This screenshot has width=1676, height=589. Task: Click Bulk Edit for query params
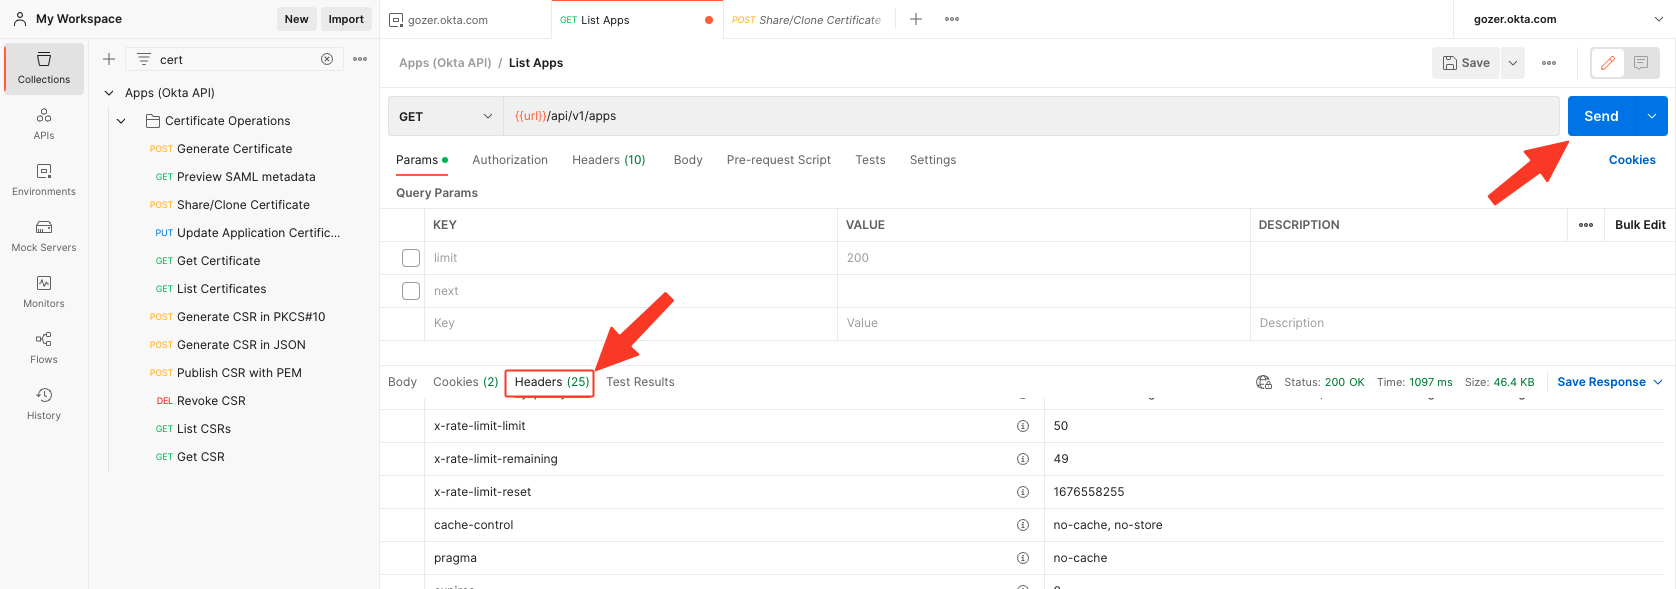click(1640, 225)
